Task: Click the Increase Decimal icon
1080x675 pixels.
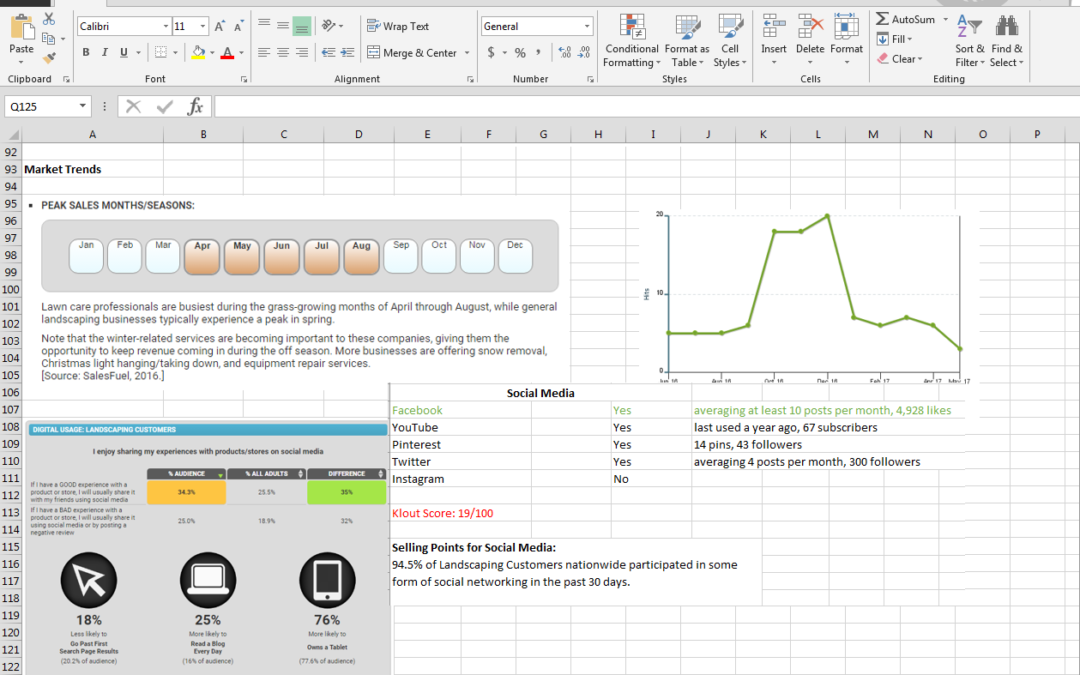Action: click(565, 53)
